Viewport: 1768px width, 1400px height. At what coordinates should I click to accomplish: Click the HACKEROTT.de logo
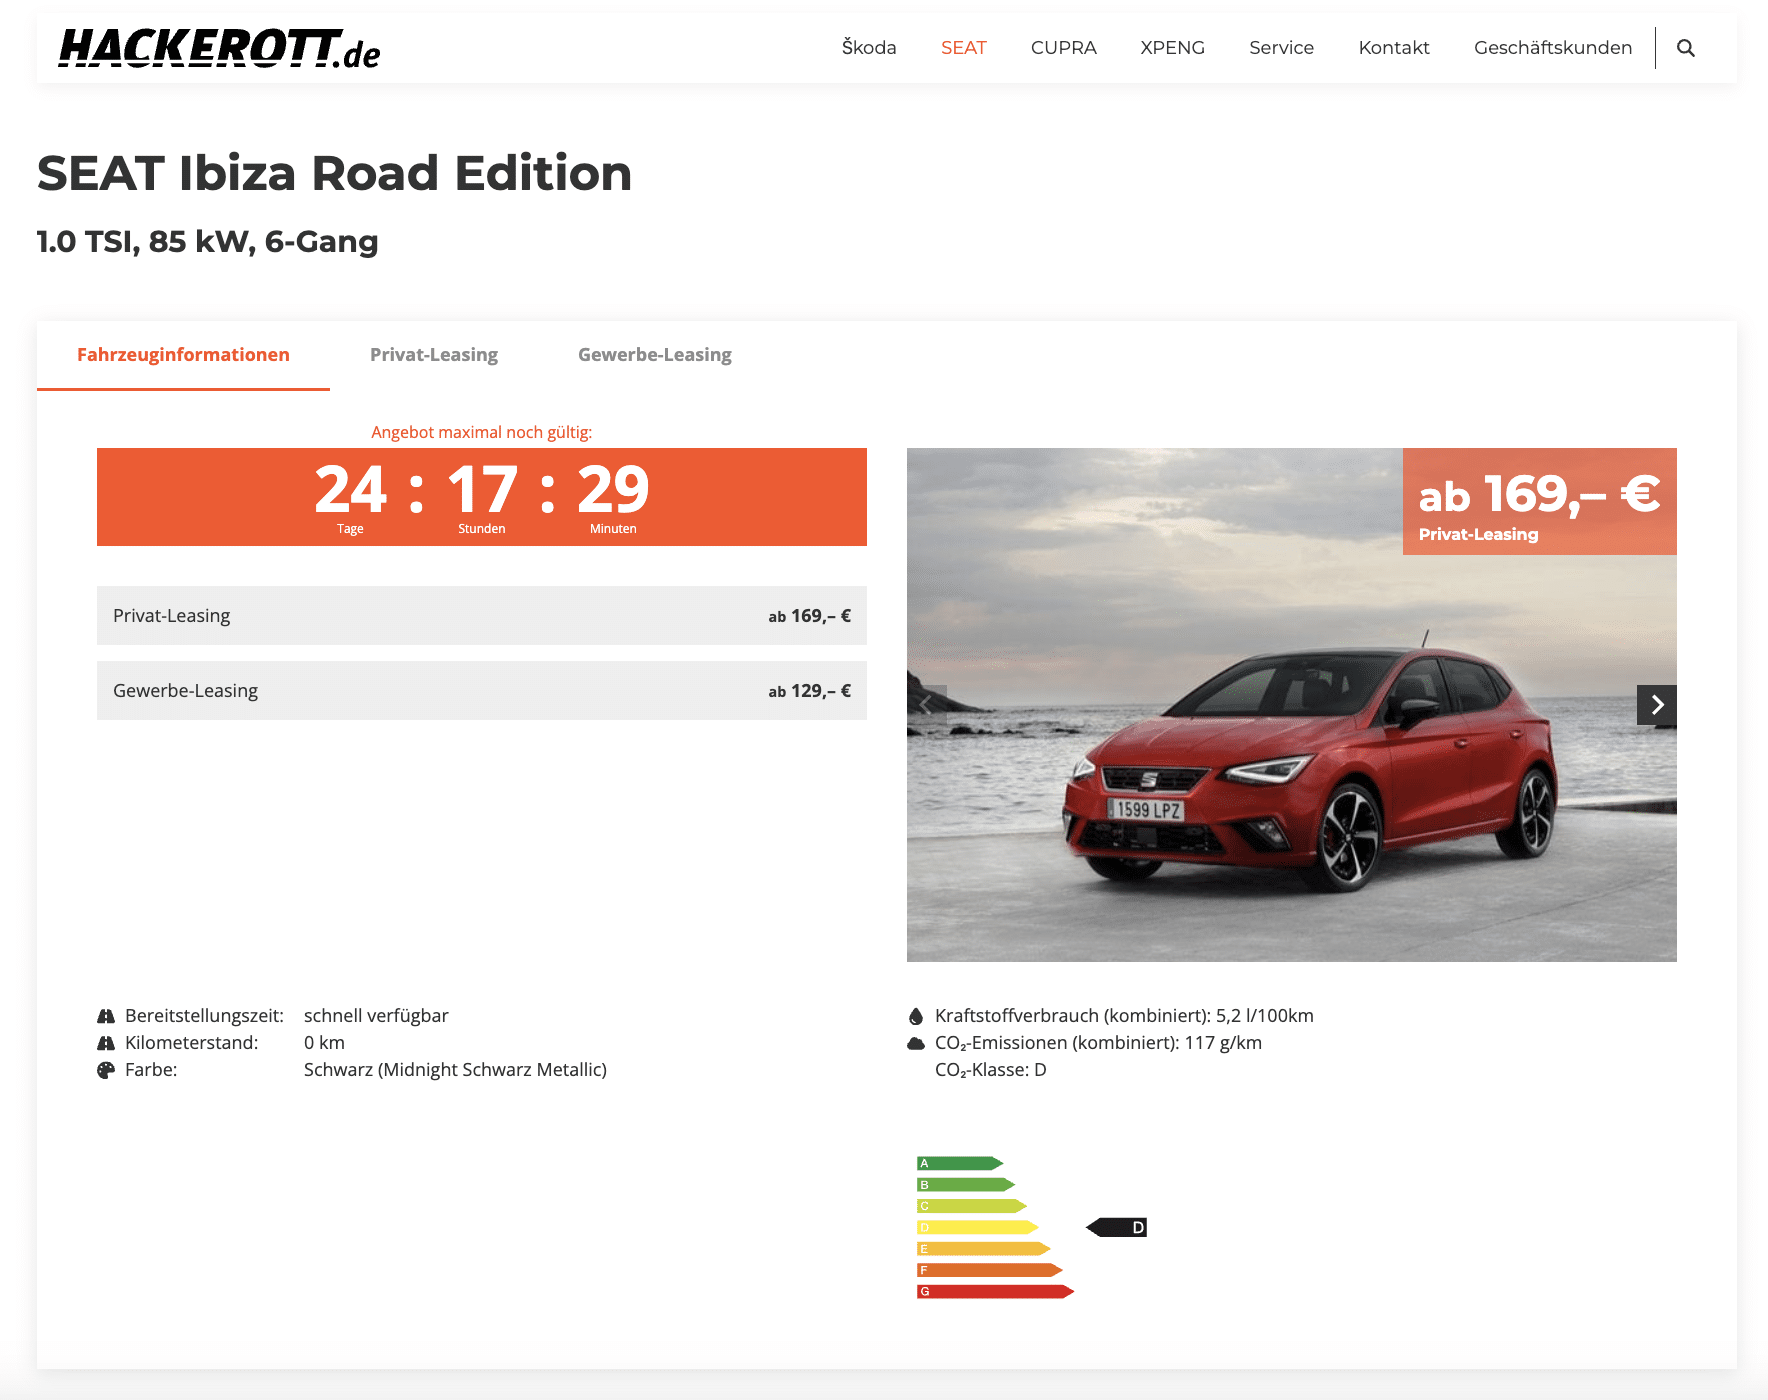(x=219, y=48)
